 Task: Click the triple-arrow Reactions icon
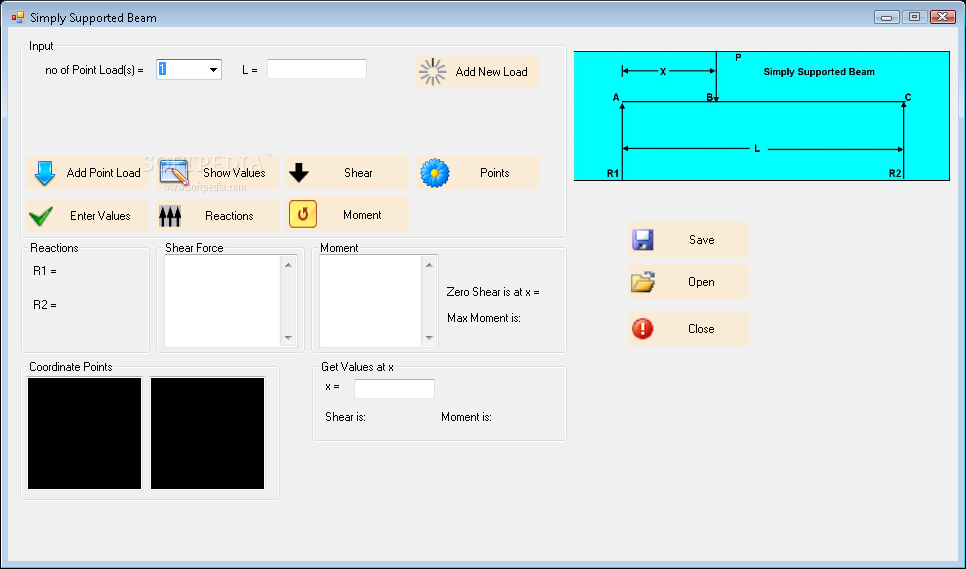170,216
